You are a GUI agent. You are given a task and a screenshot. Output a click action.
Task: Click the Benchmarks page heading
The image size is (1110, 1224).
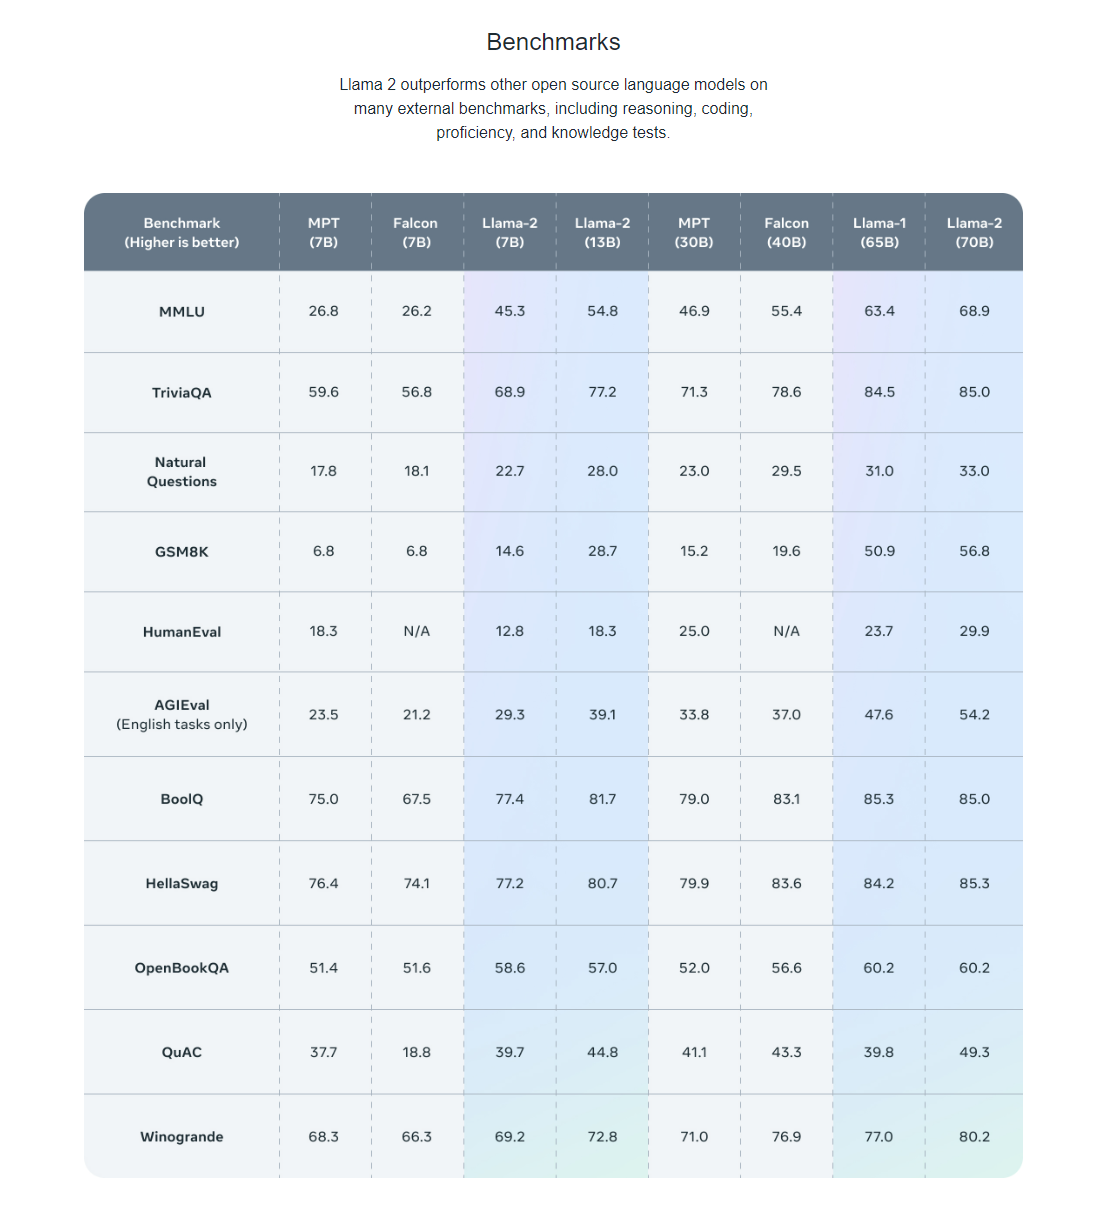553,42
